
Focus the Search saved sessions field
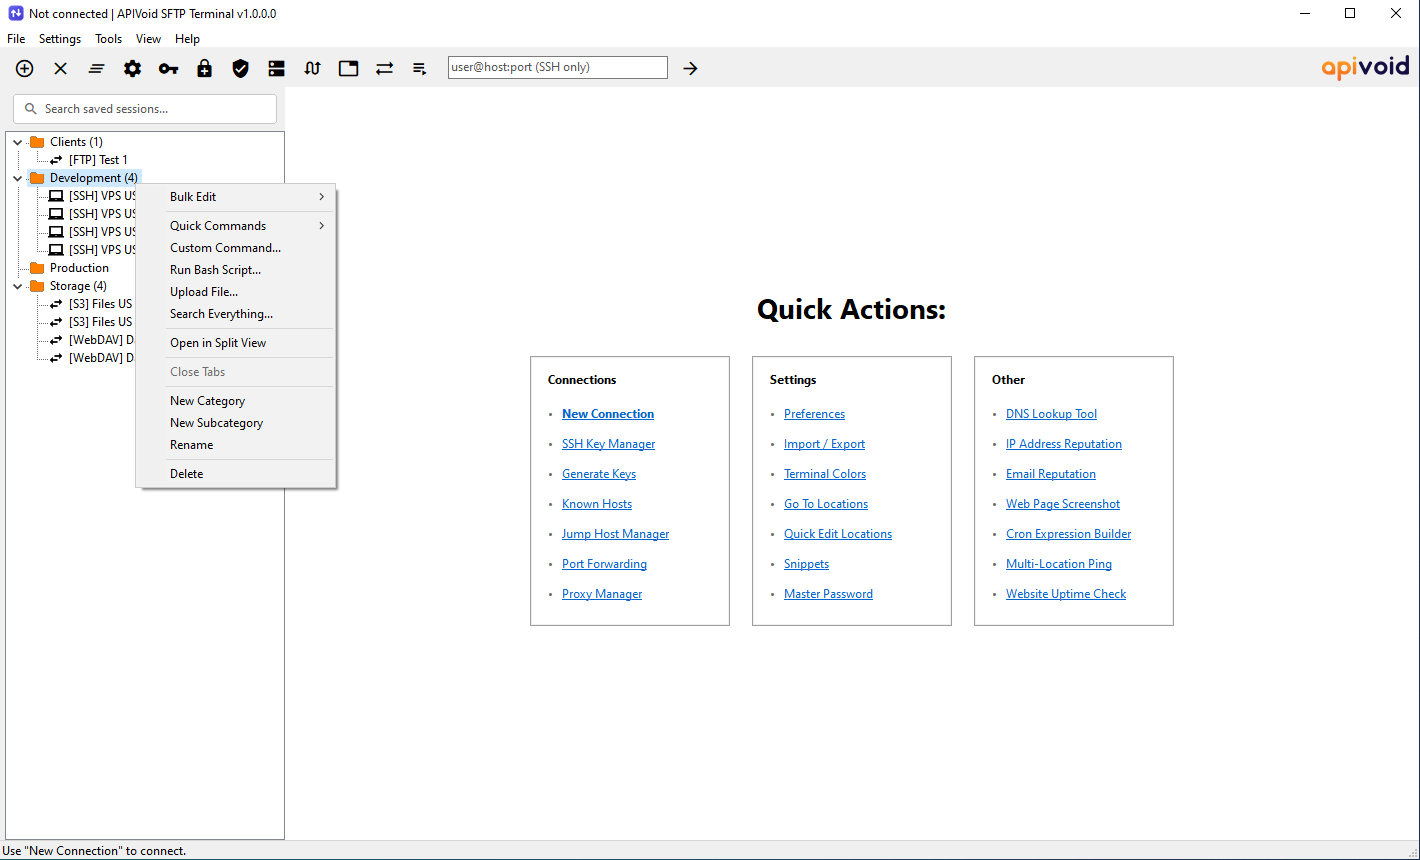[145, 109]
